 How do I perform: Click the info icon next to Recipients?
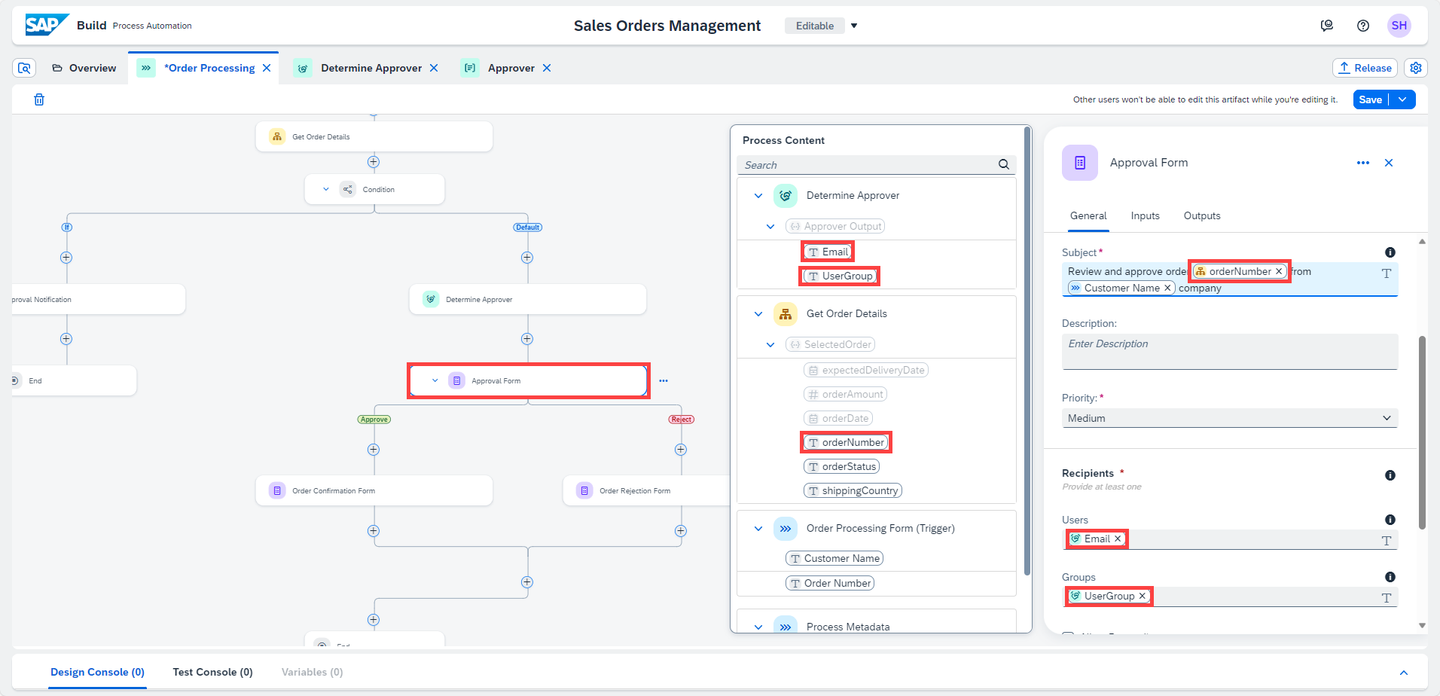1390,476
